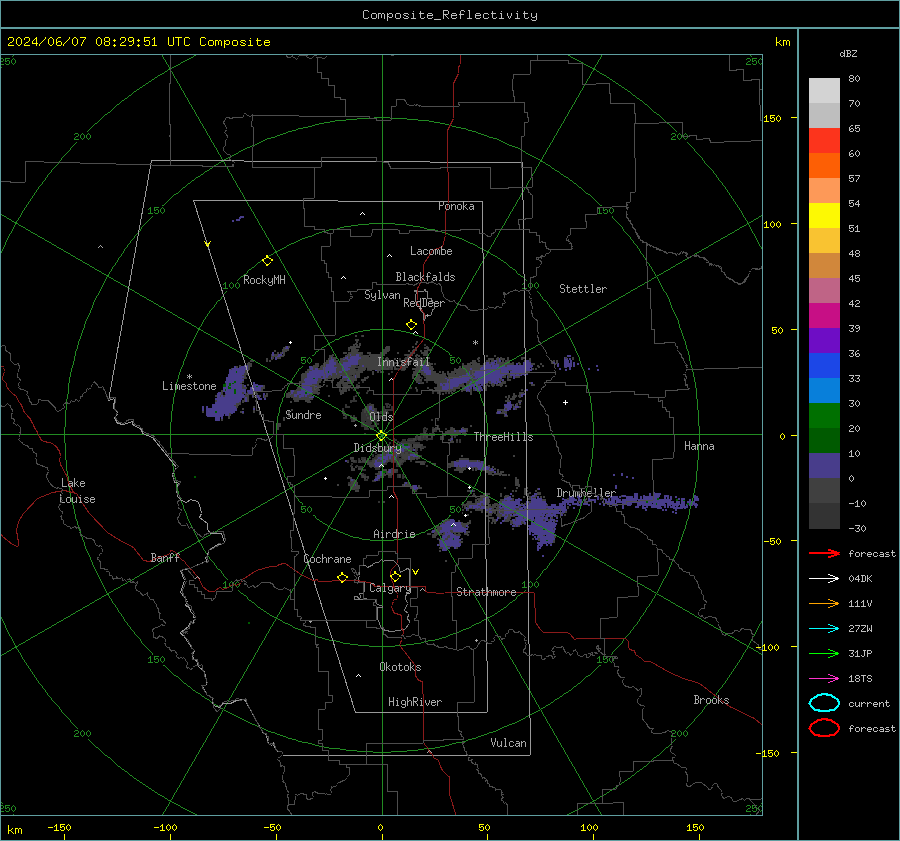Screen dimensions: 900x841
Task: Click the 18TS legend text
Action: coord(860,679)
